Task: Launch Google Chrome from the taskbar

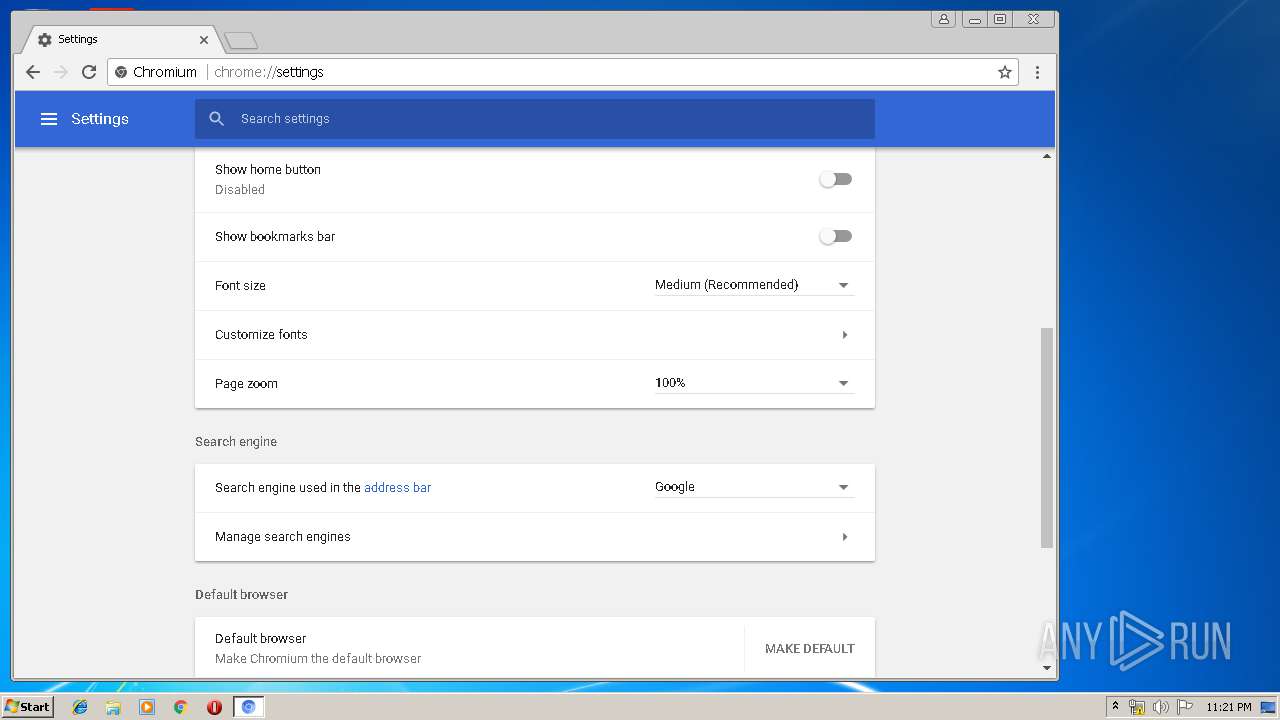Action: [180, 707]
